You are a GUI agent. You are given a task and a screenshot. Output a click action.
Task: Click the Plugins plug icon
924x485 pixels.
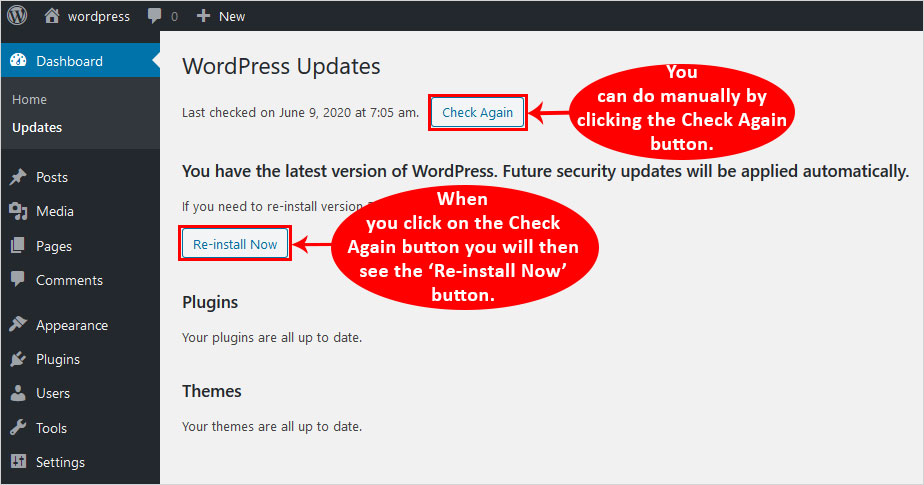click(18, 359)
